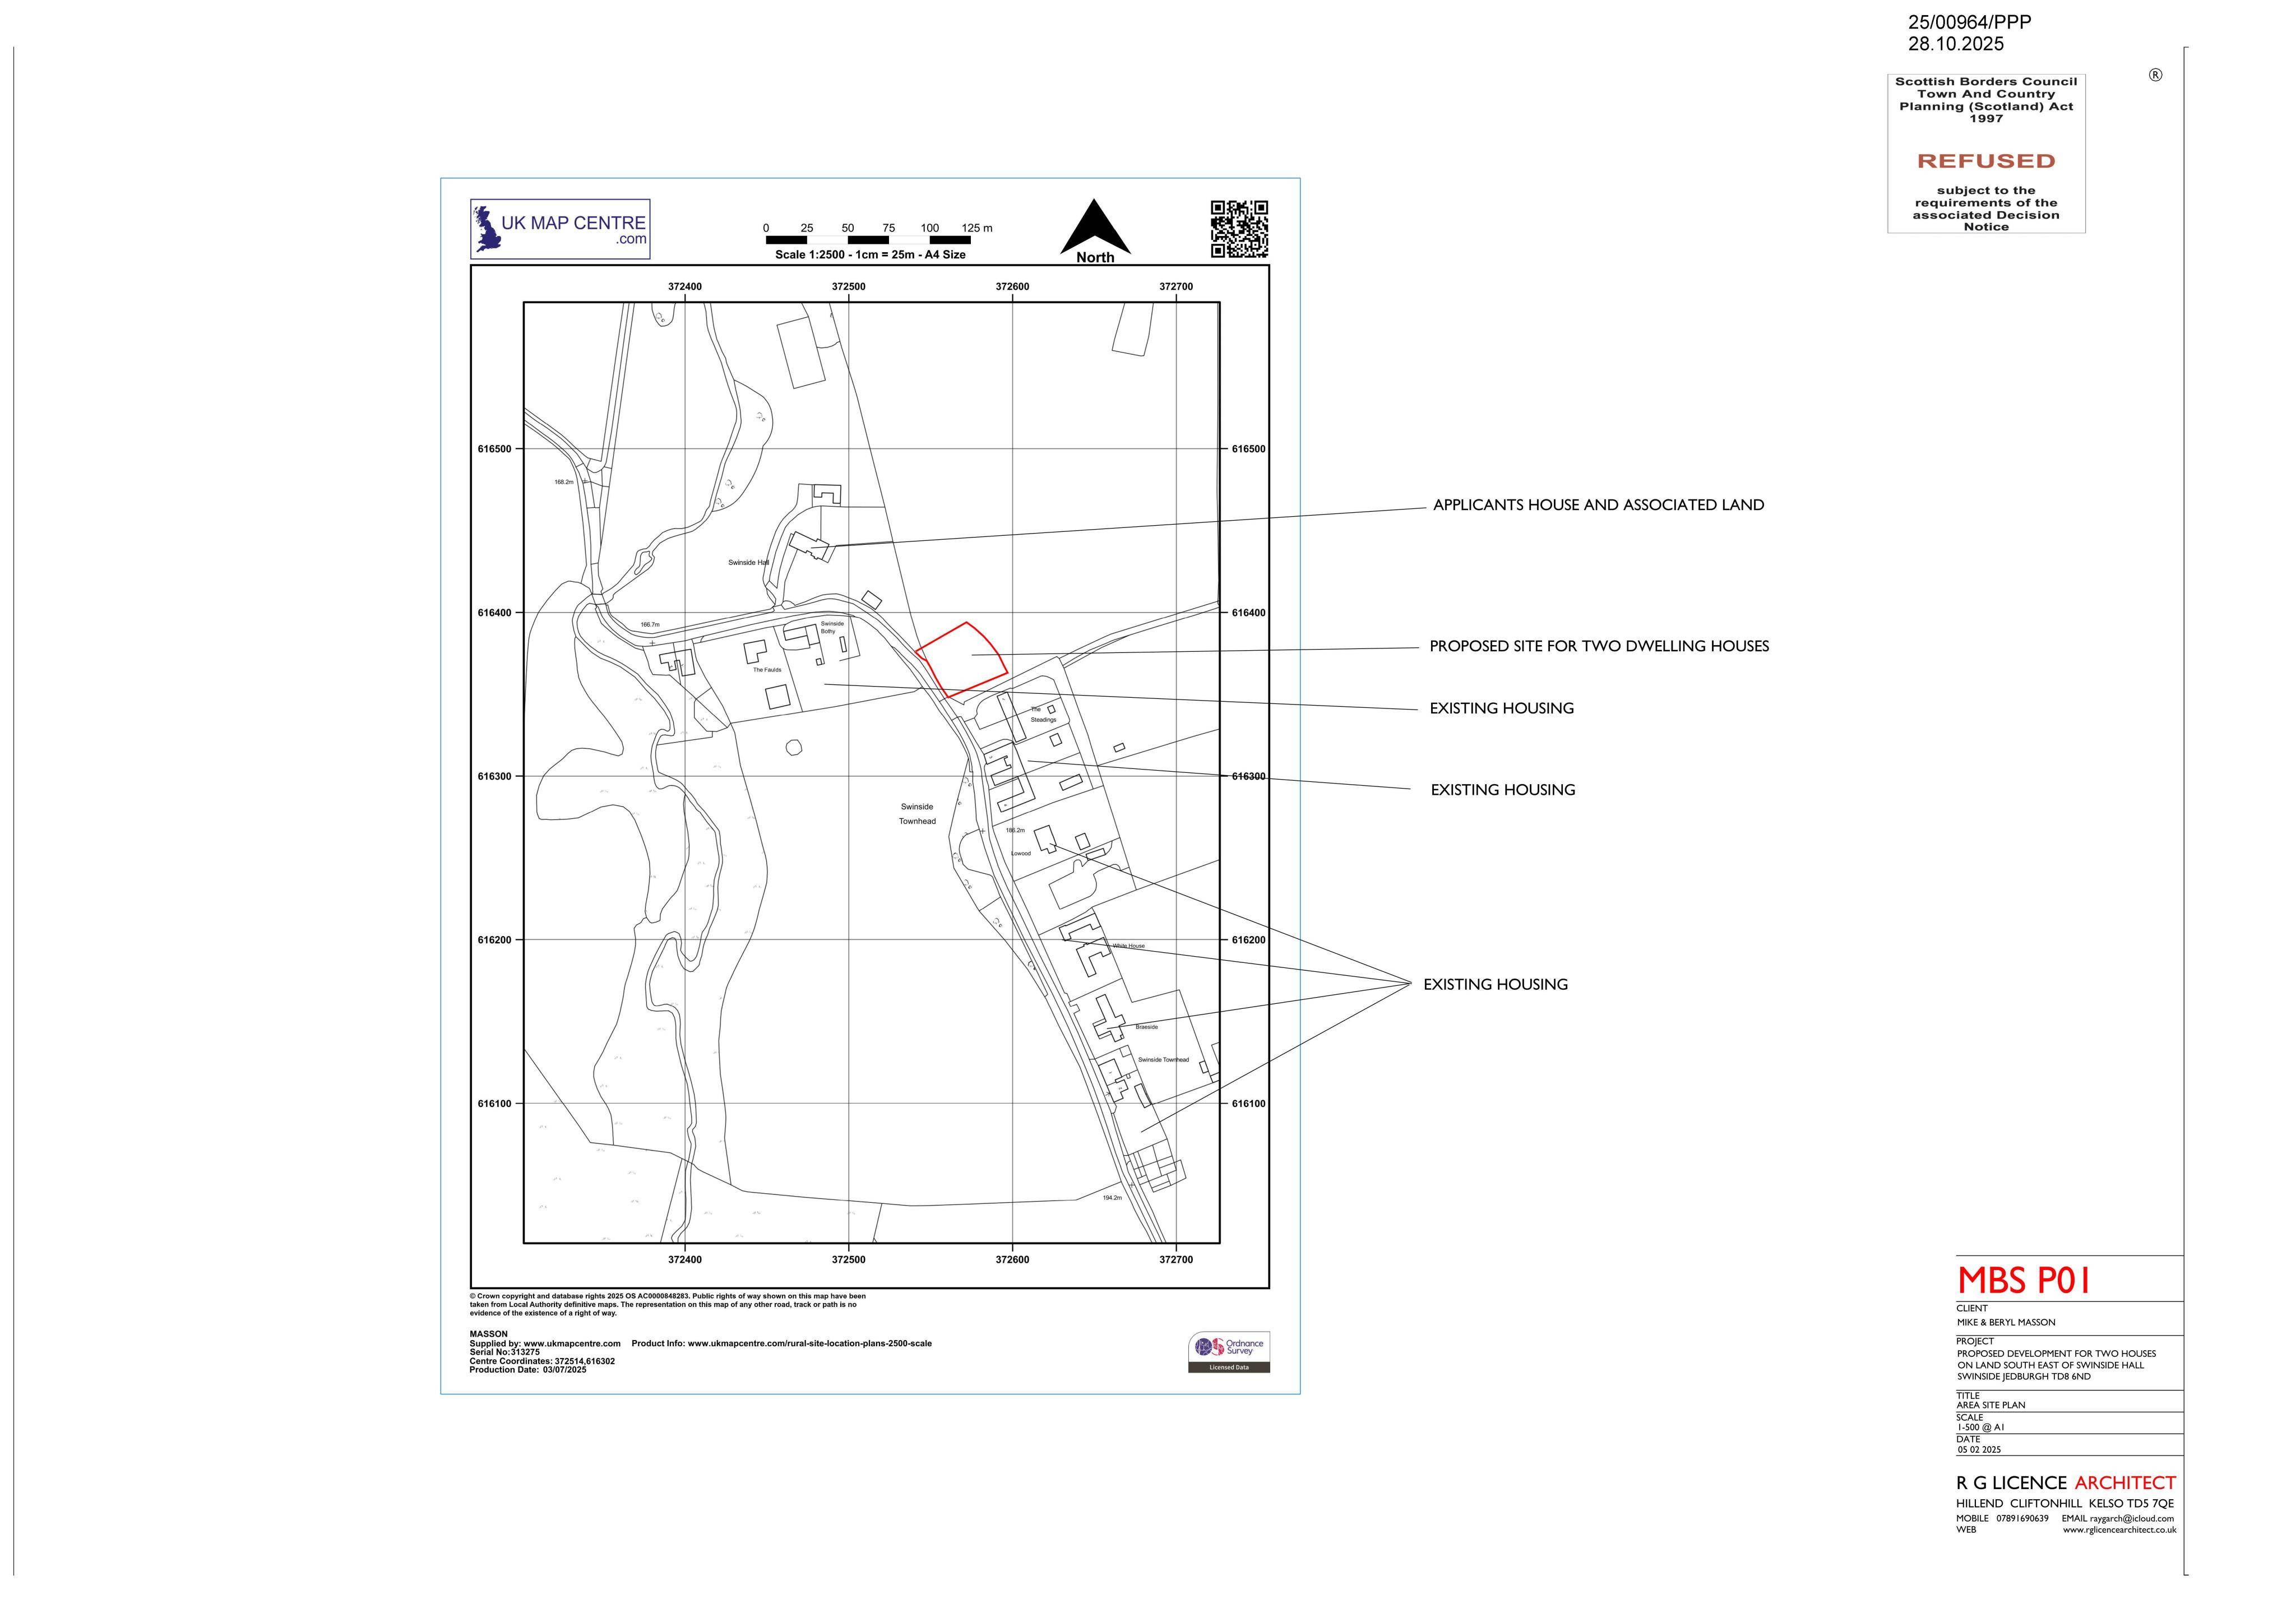Open www.rglicencearchitect.co.uk web link
This screenshot has height=1622, width=2296.
tap(2120, 1530)
